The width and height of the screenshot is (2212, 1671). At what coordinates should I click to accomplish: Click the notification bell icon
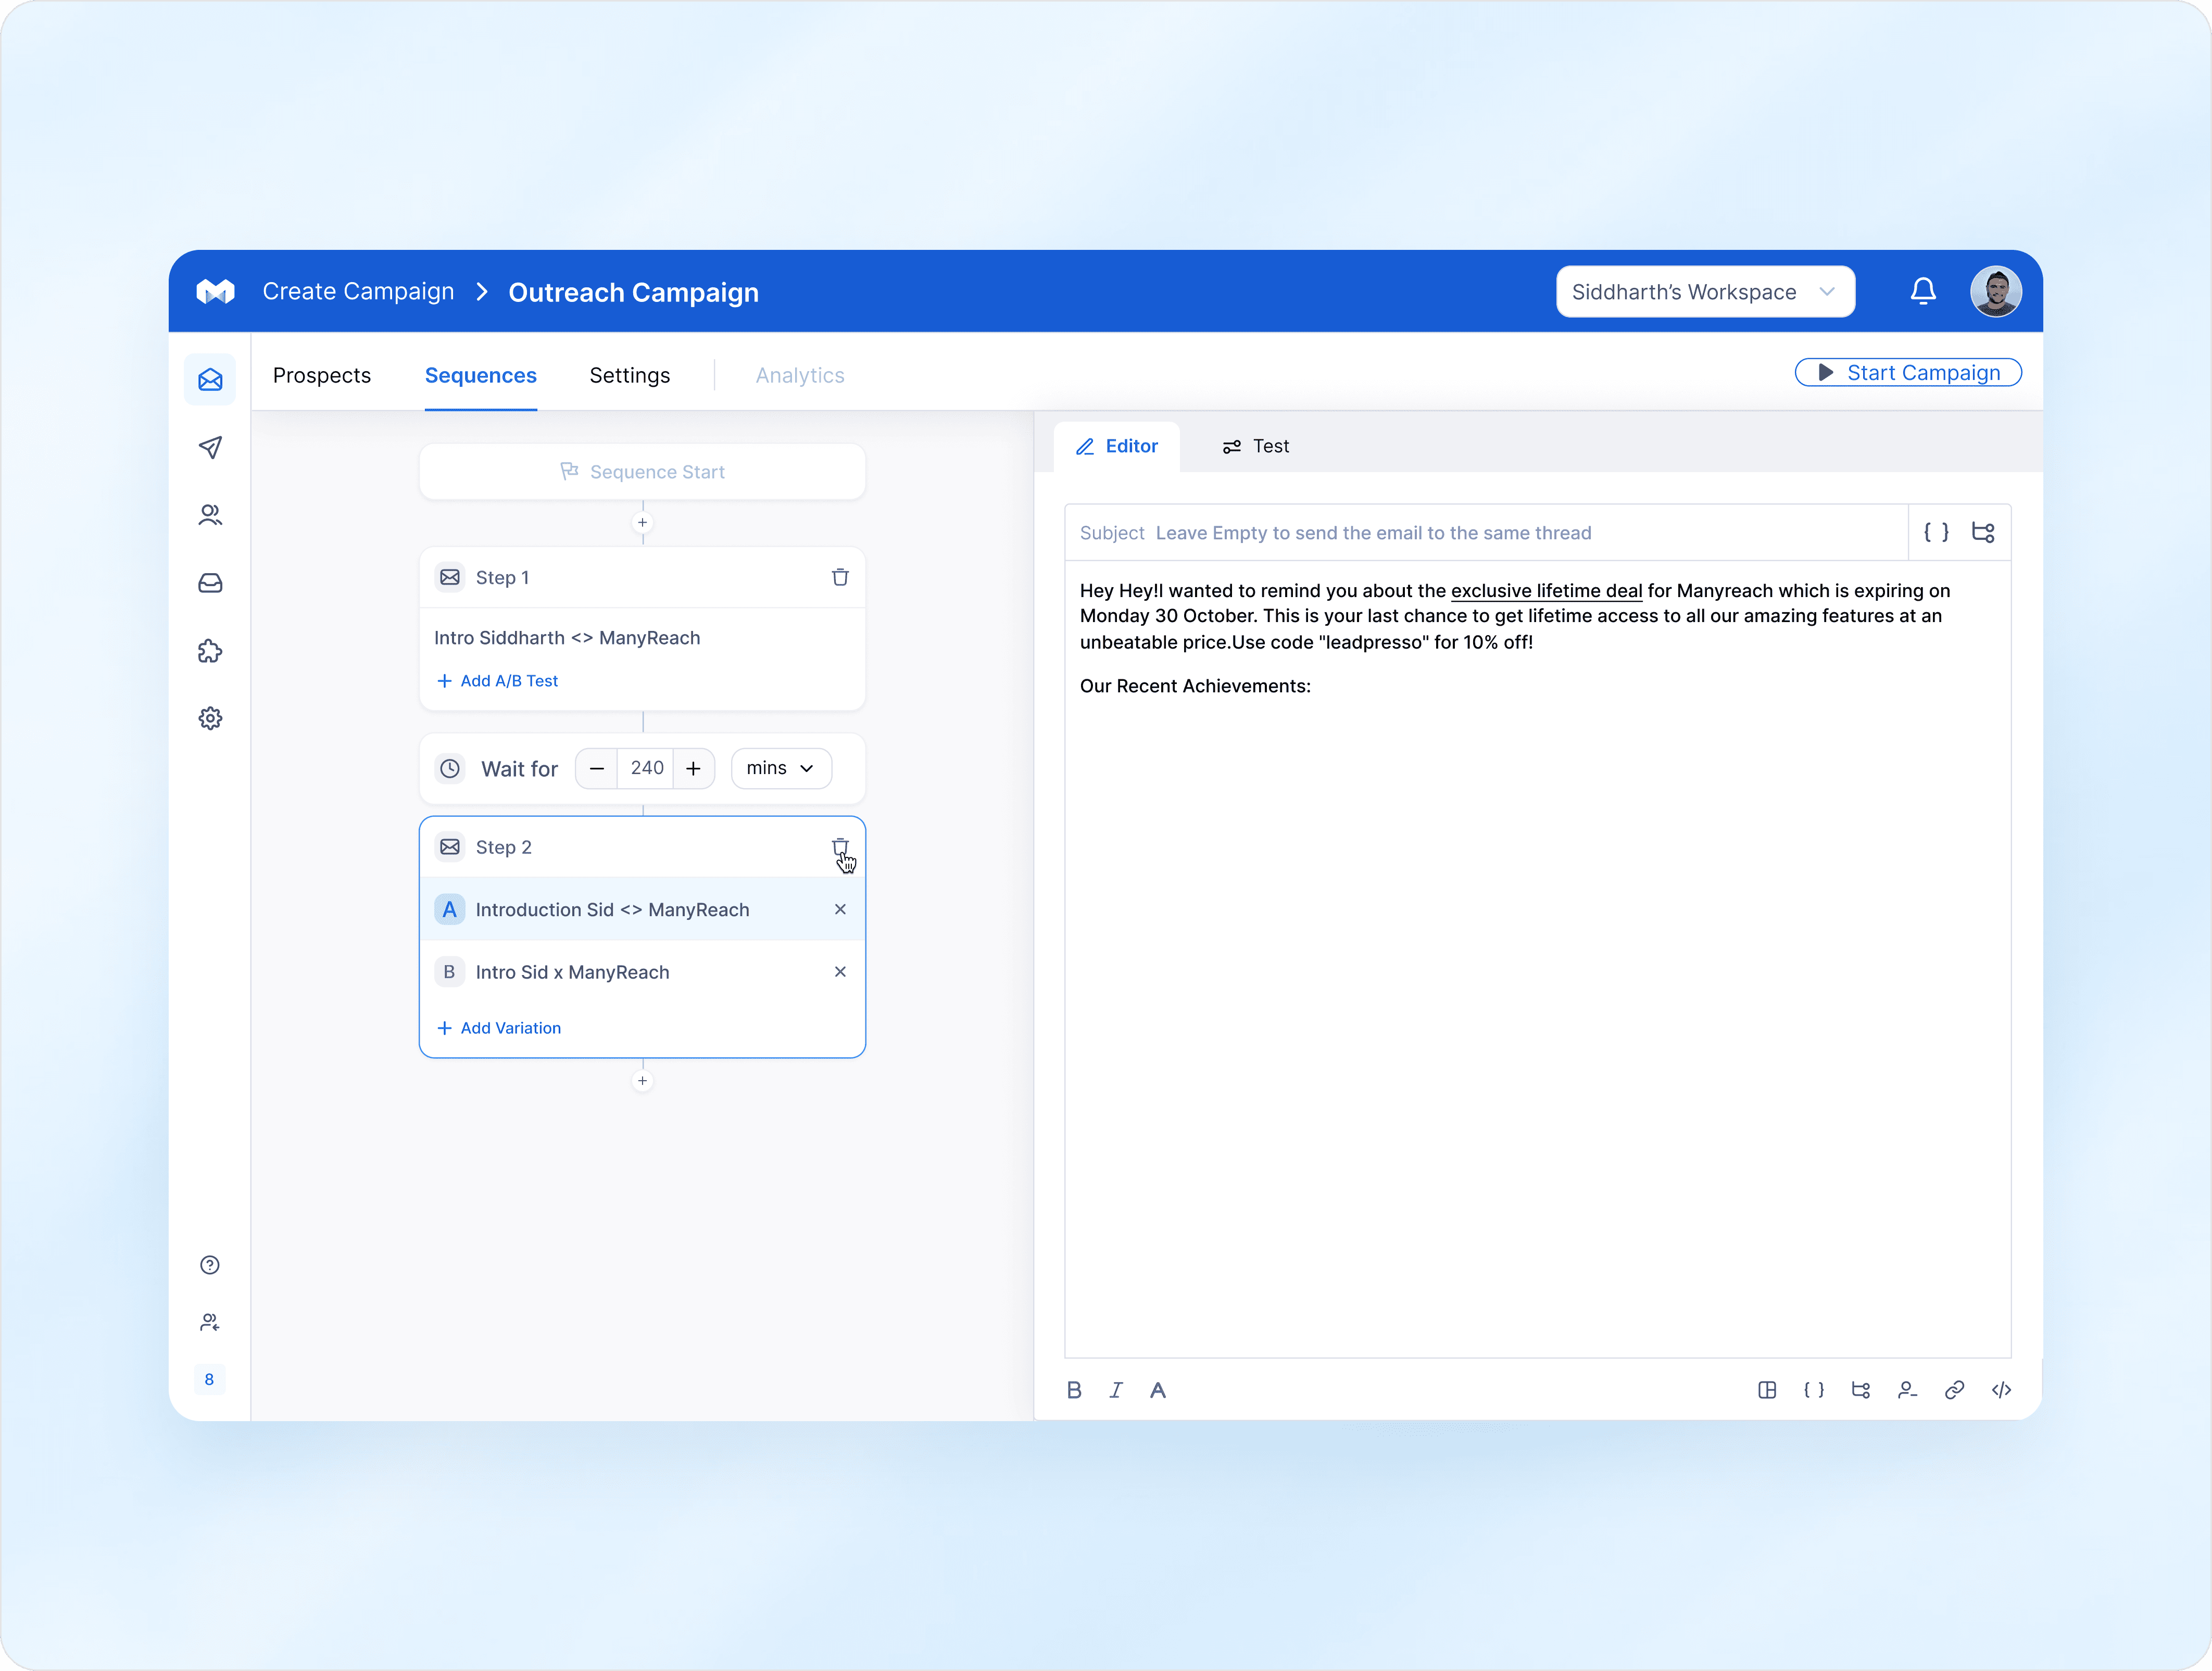[x=1922, y=291]
